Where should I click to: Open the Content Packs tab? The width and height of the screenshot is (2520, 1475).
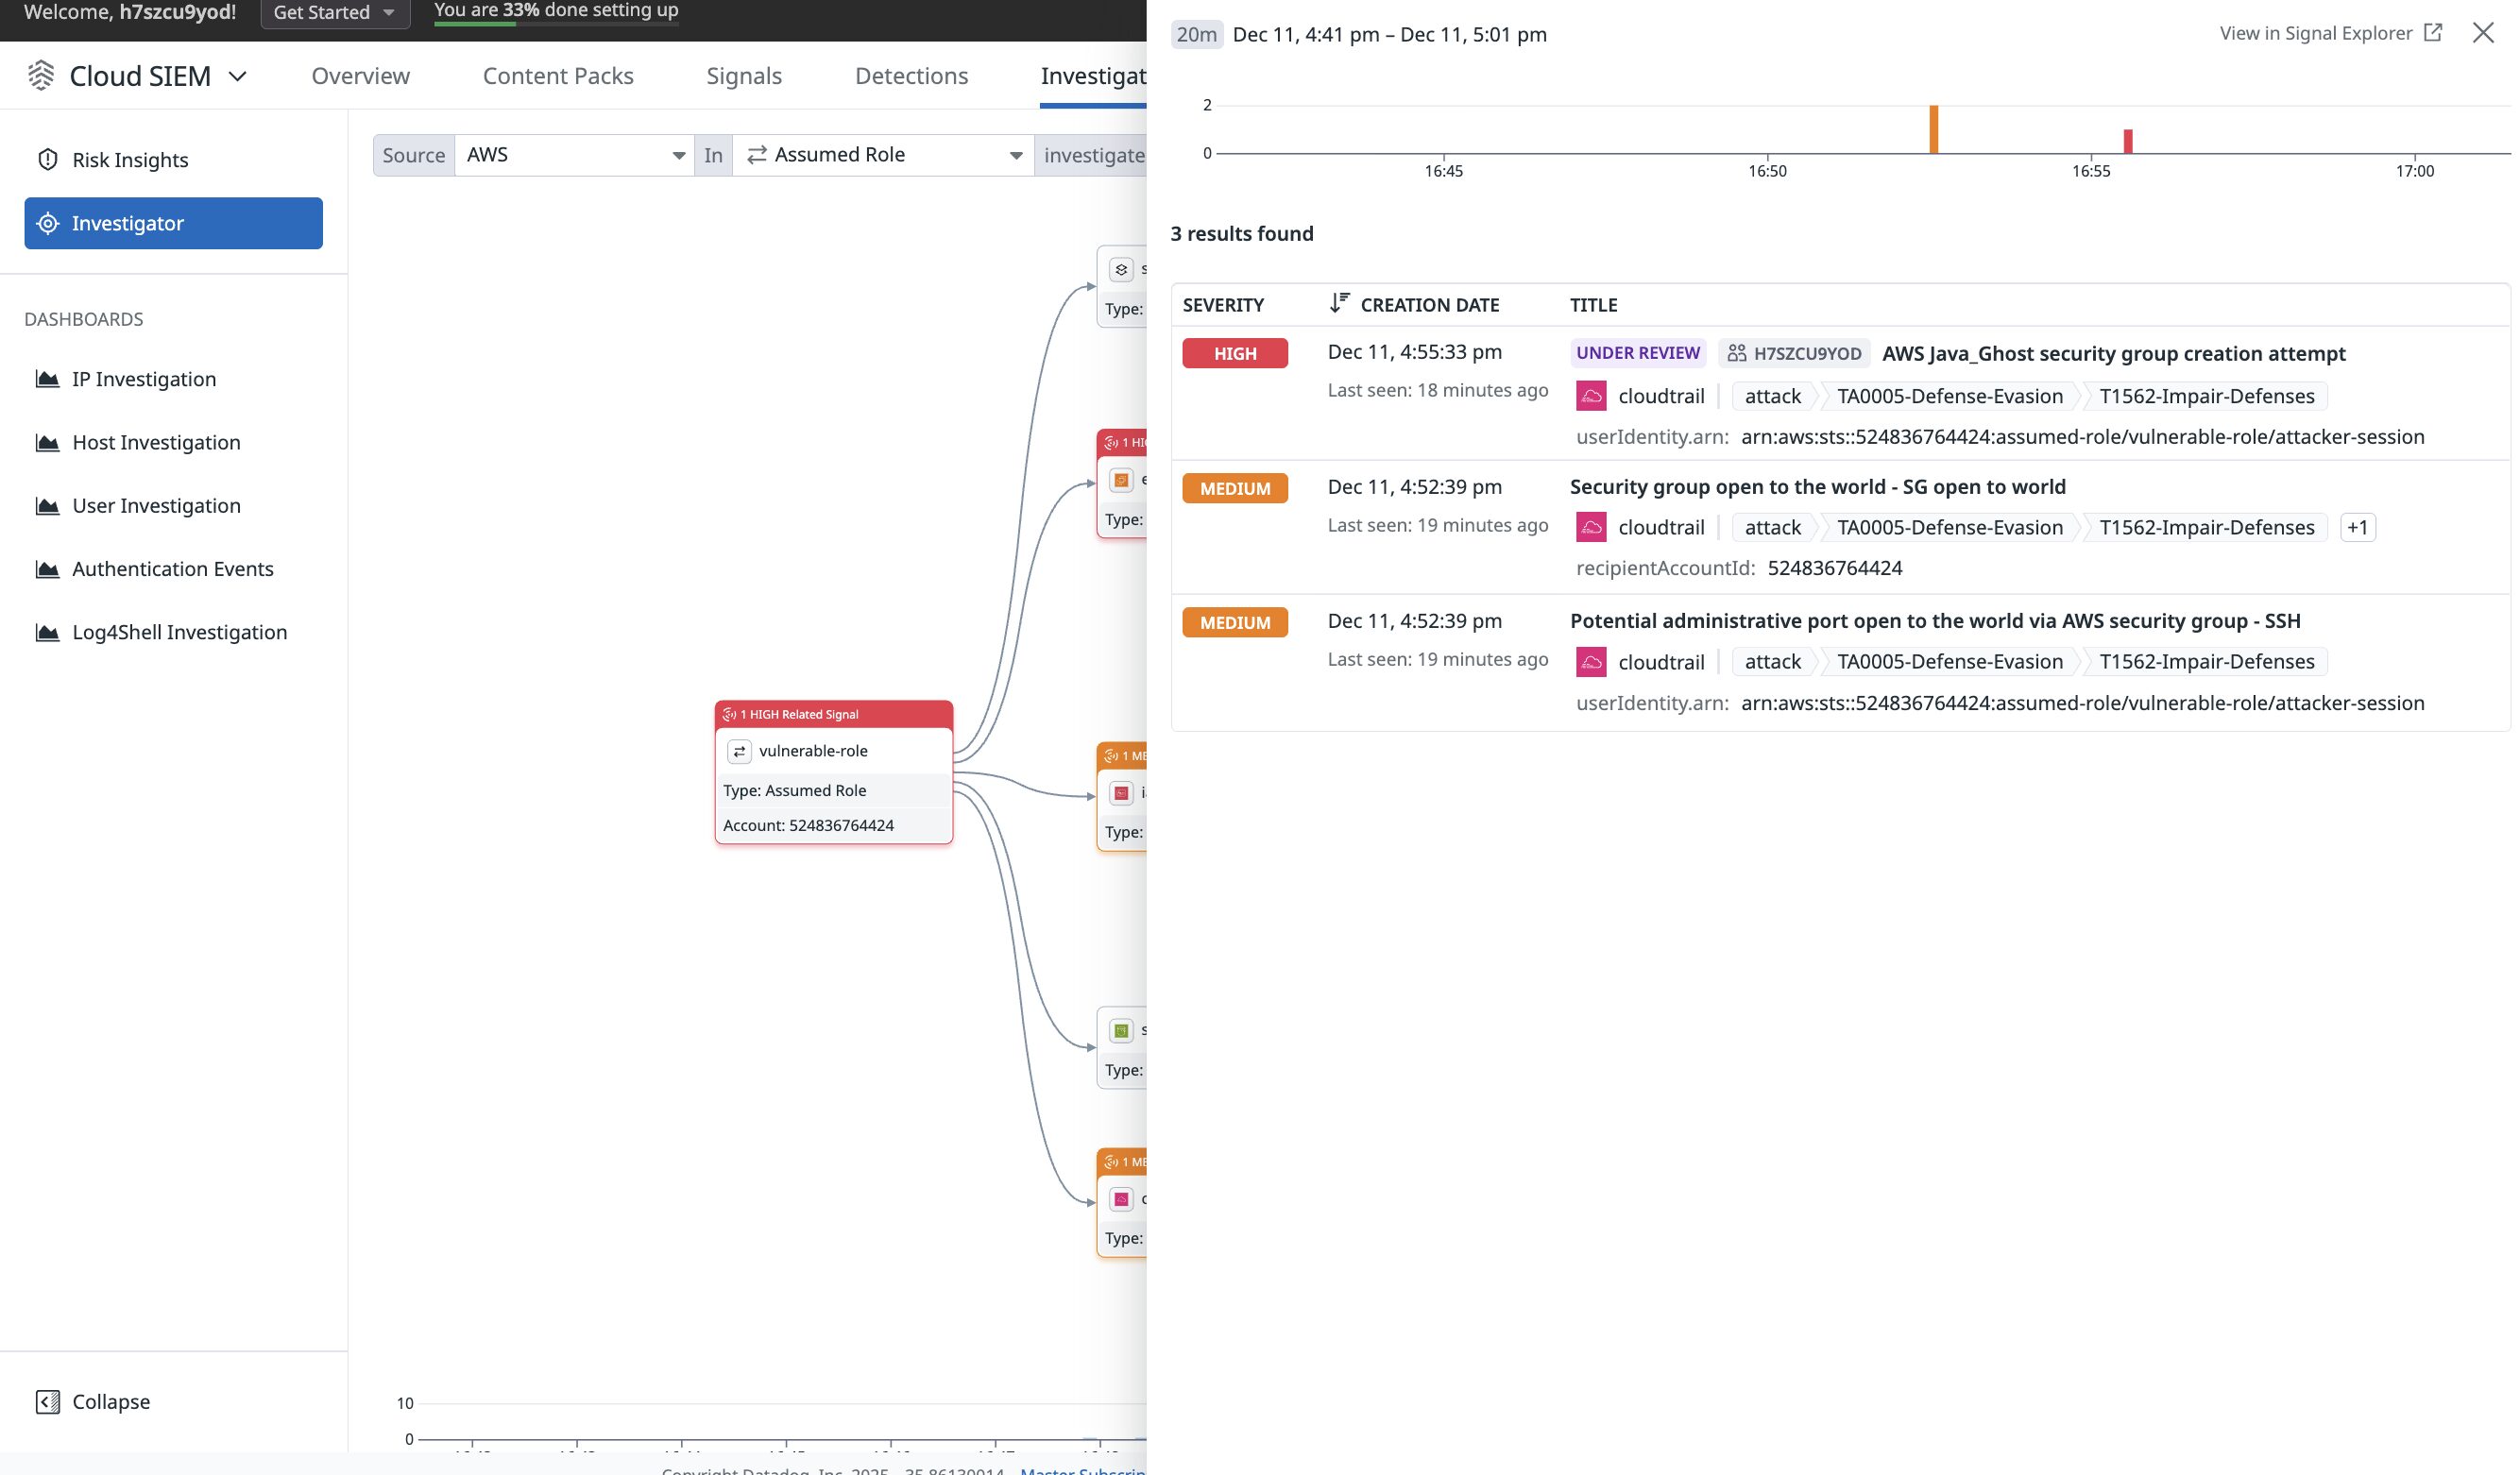coord(557,76)
